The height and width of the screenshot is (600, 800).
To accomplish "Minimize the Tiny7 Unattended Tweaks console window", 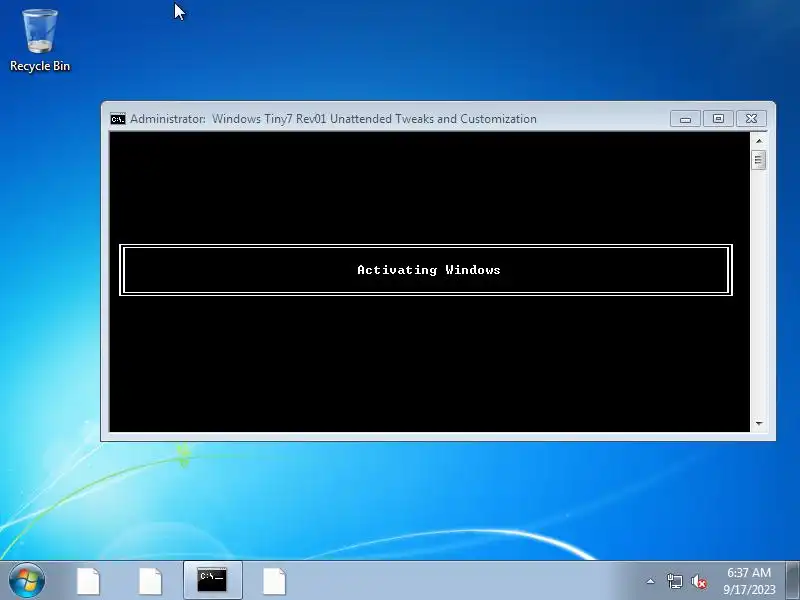I will (685, 119).
